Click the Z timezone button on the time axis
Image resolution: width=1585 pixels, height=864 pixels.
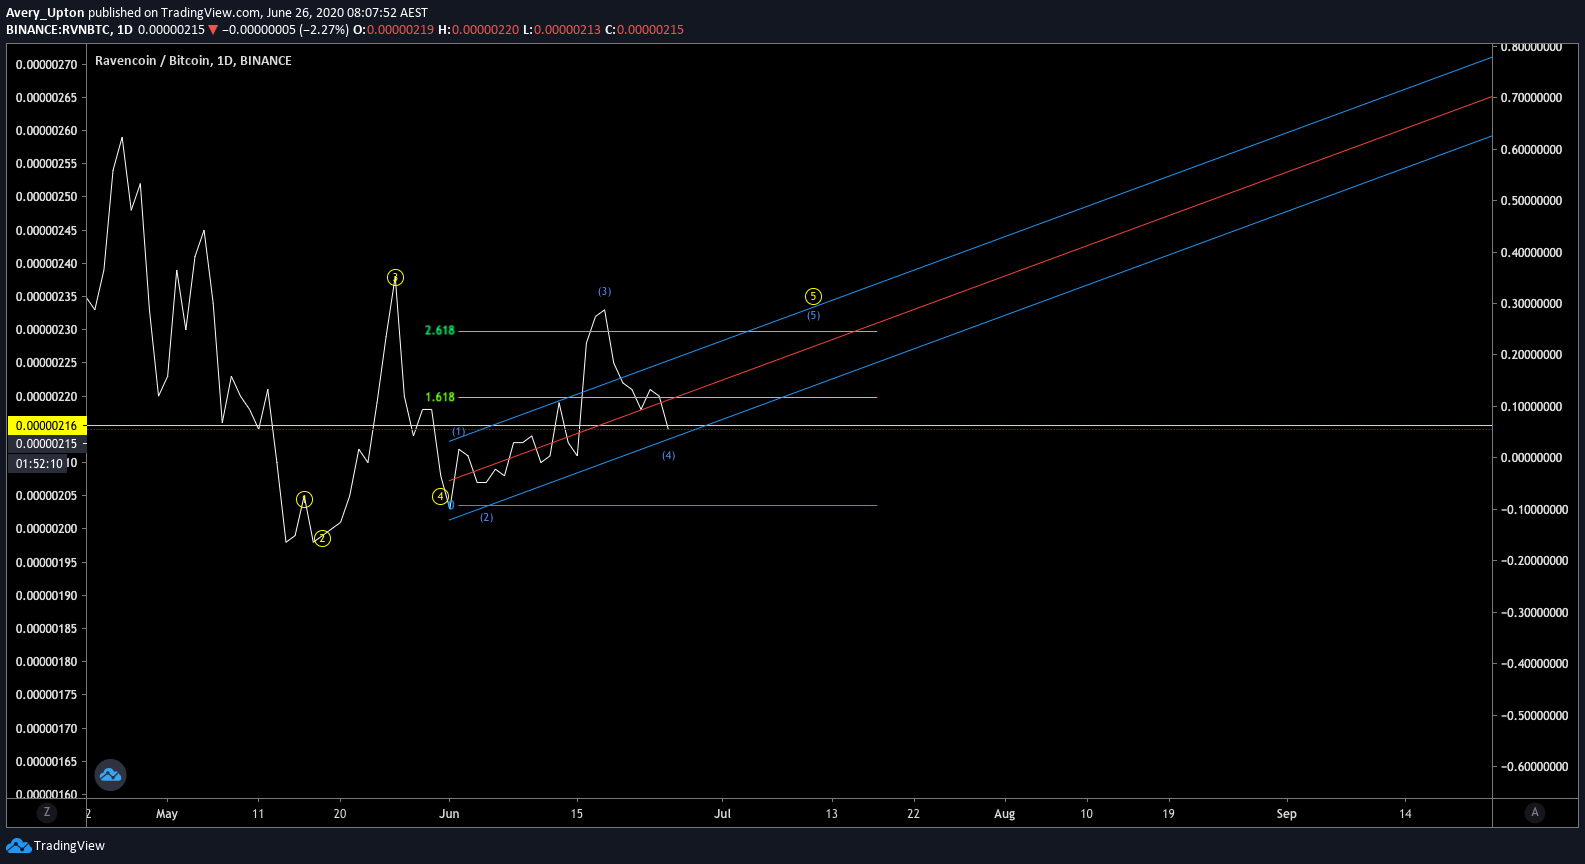[46, 813]
